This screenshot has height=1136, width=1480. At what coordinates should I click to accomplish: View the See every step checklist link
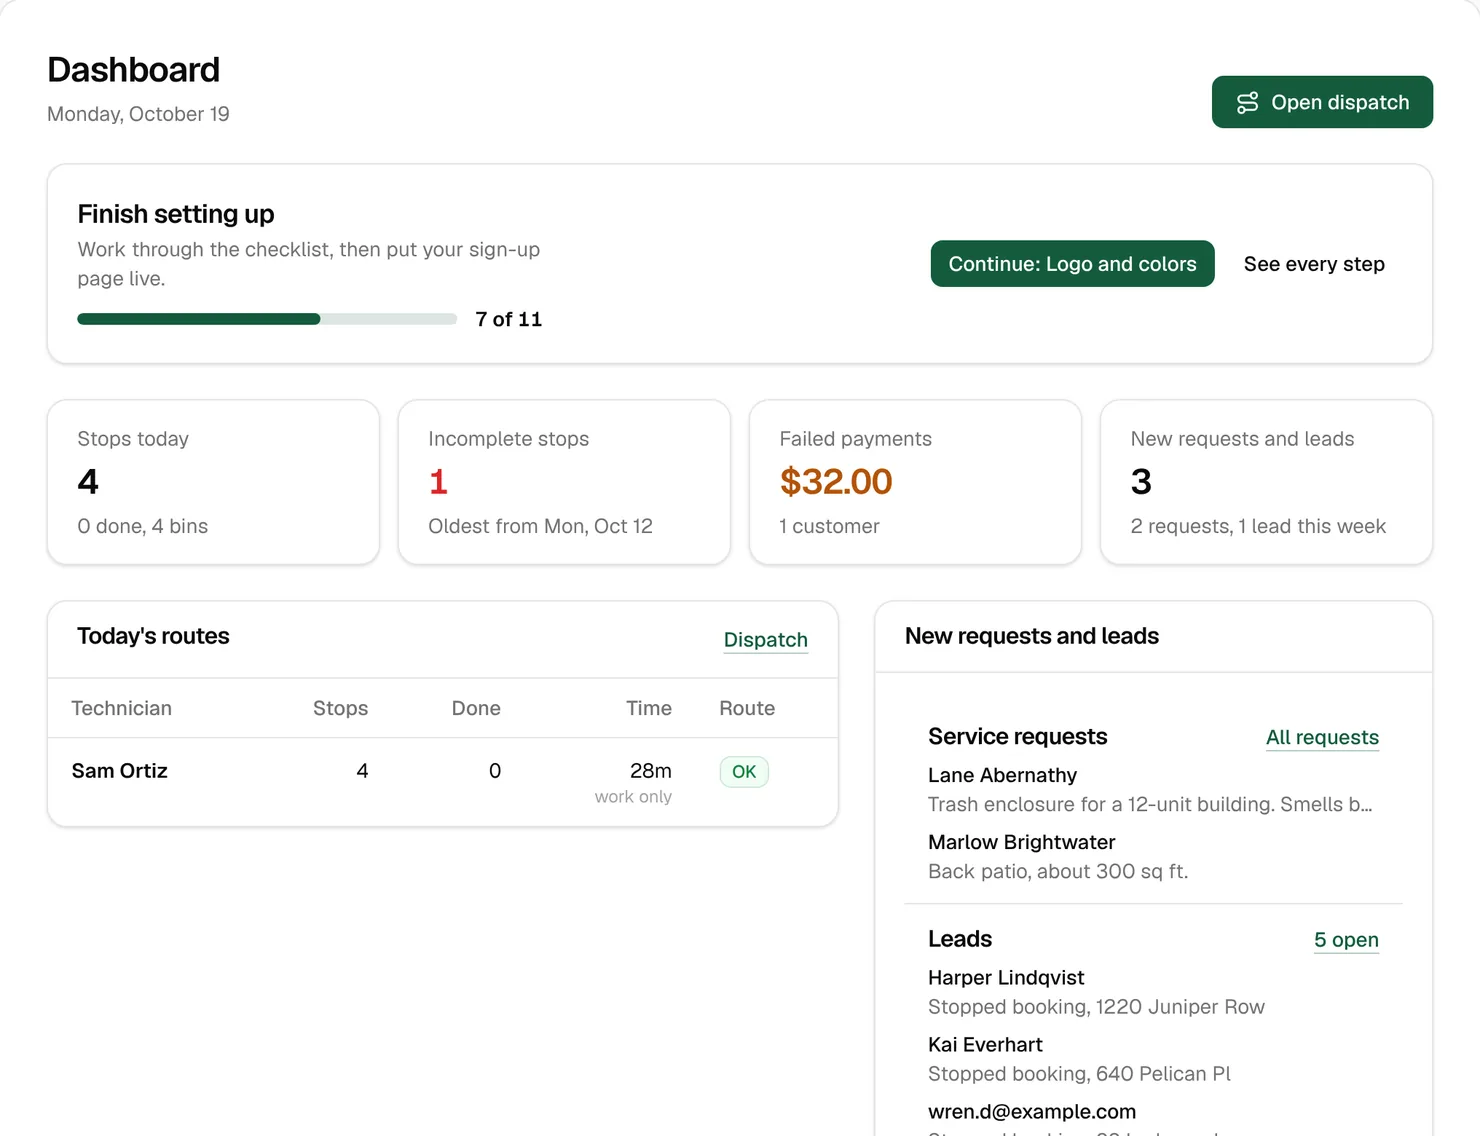pyautogui.click(x=1314, y=264)
